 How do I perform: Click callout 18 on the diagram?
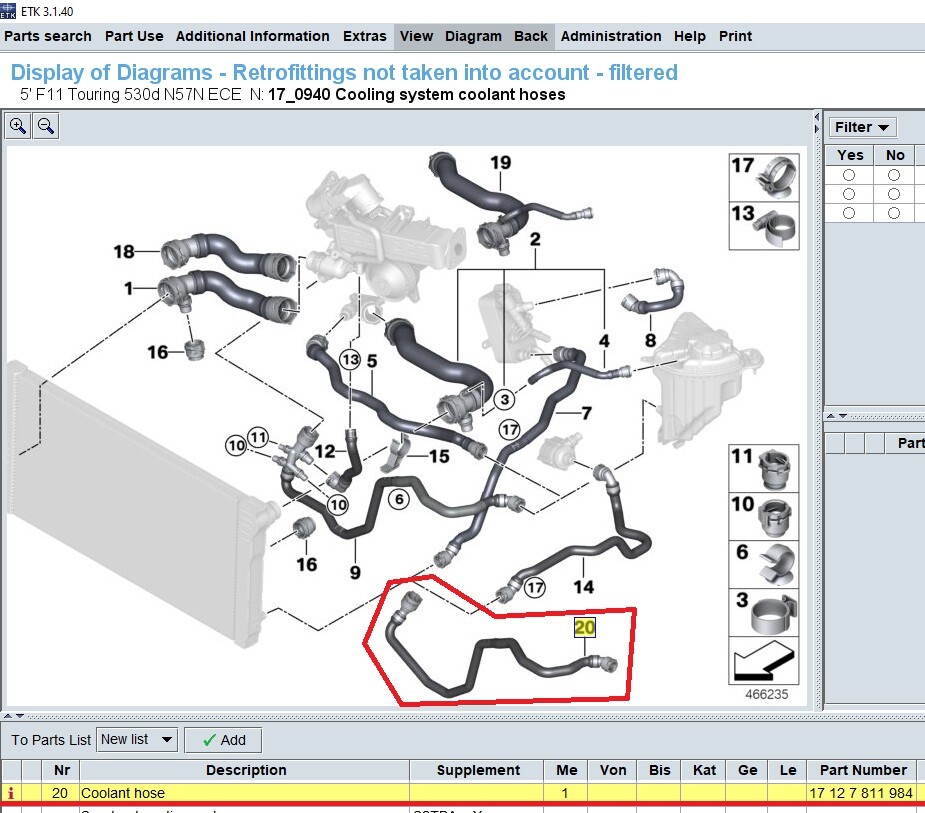pyautogui.click(x=124, y=252)
